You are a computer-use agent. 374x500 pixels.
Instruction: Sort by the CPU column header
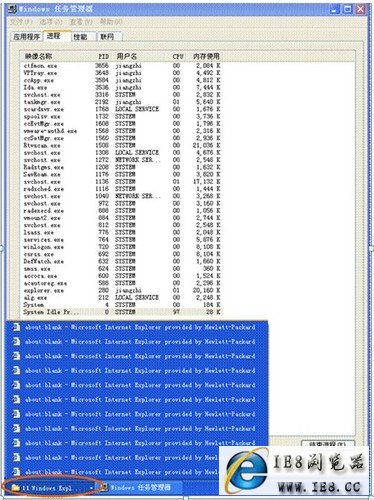pos(178,56)
